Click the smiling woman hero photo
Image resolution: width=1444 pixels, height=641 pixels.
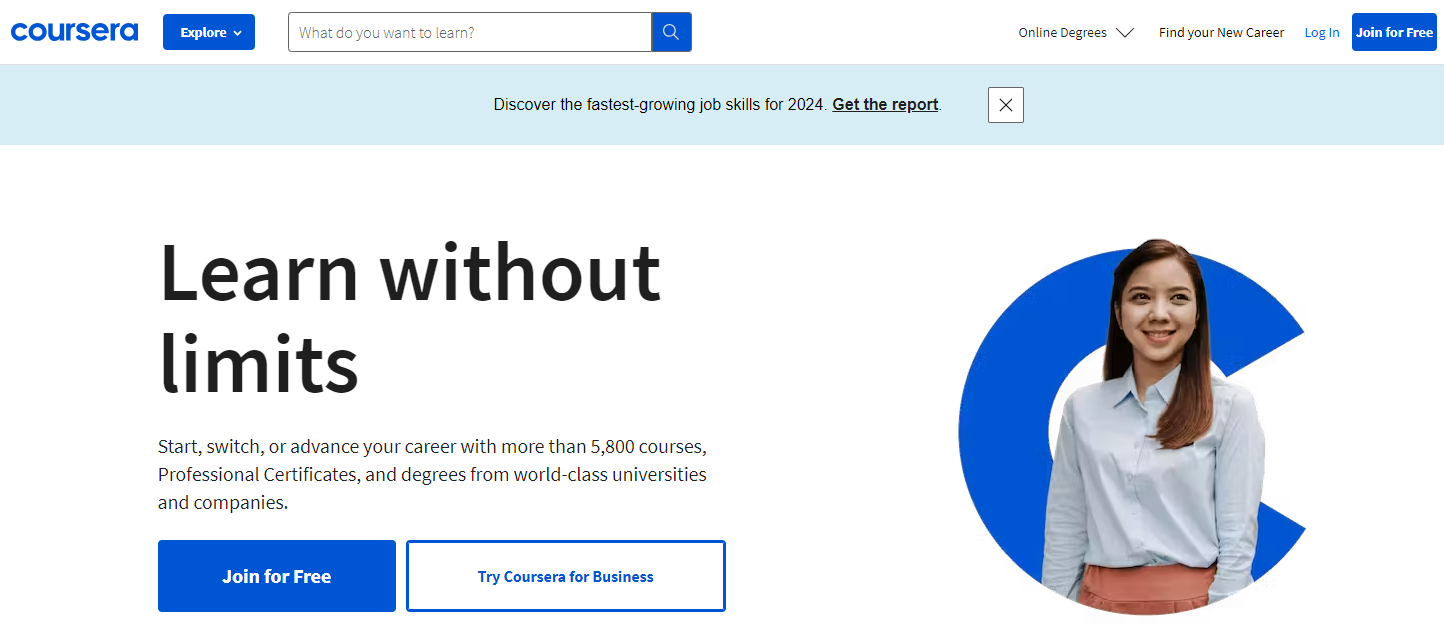tap(1150, 420)
